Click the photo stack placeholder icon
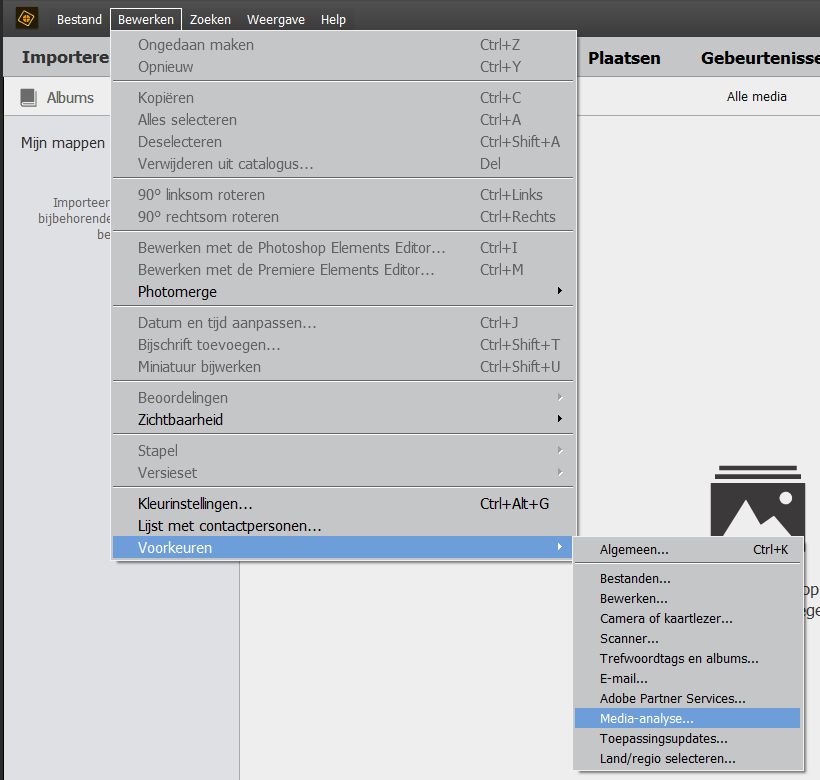Viewport: 820px width, 780px height. click(x=757, y=500)
